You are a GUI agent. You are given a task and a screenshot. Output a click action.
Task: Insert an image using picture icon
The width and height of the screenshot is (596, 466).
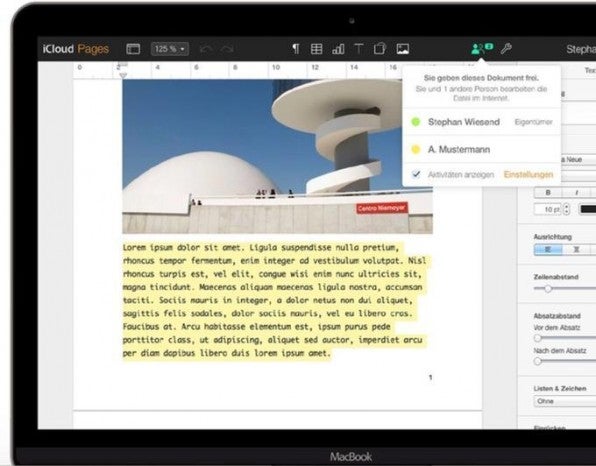pyautogui.click(x=403, y=49)
